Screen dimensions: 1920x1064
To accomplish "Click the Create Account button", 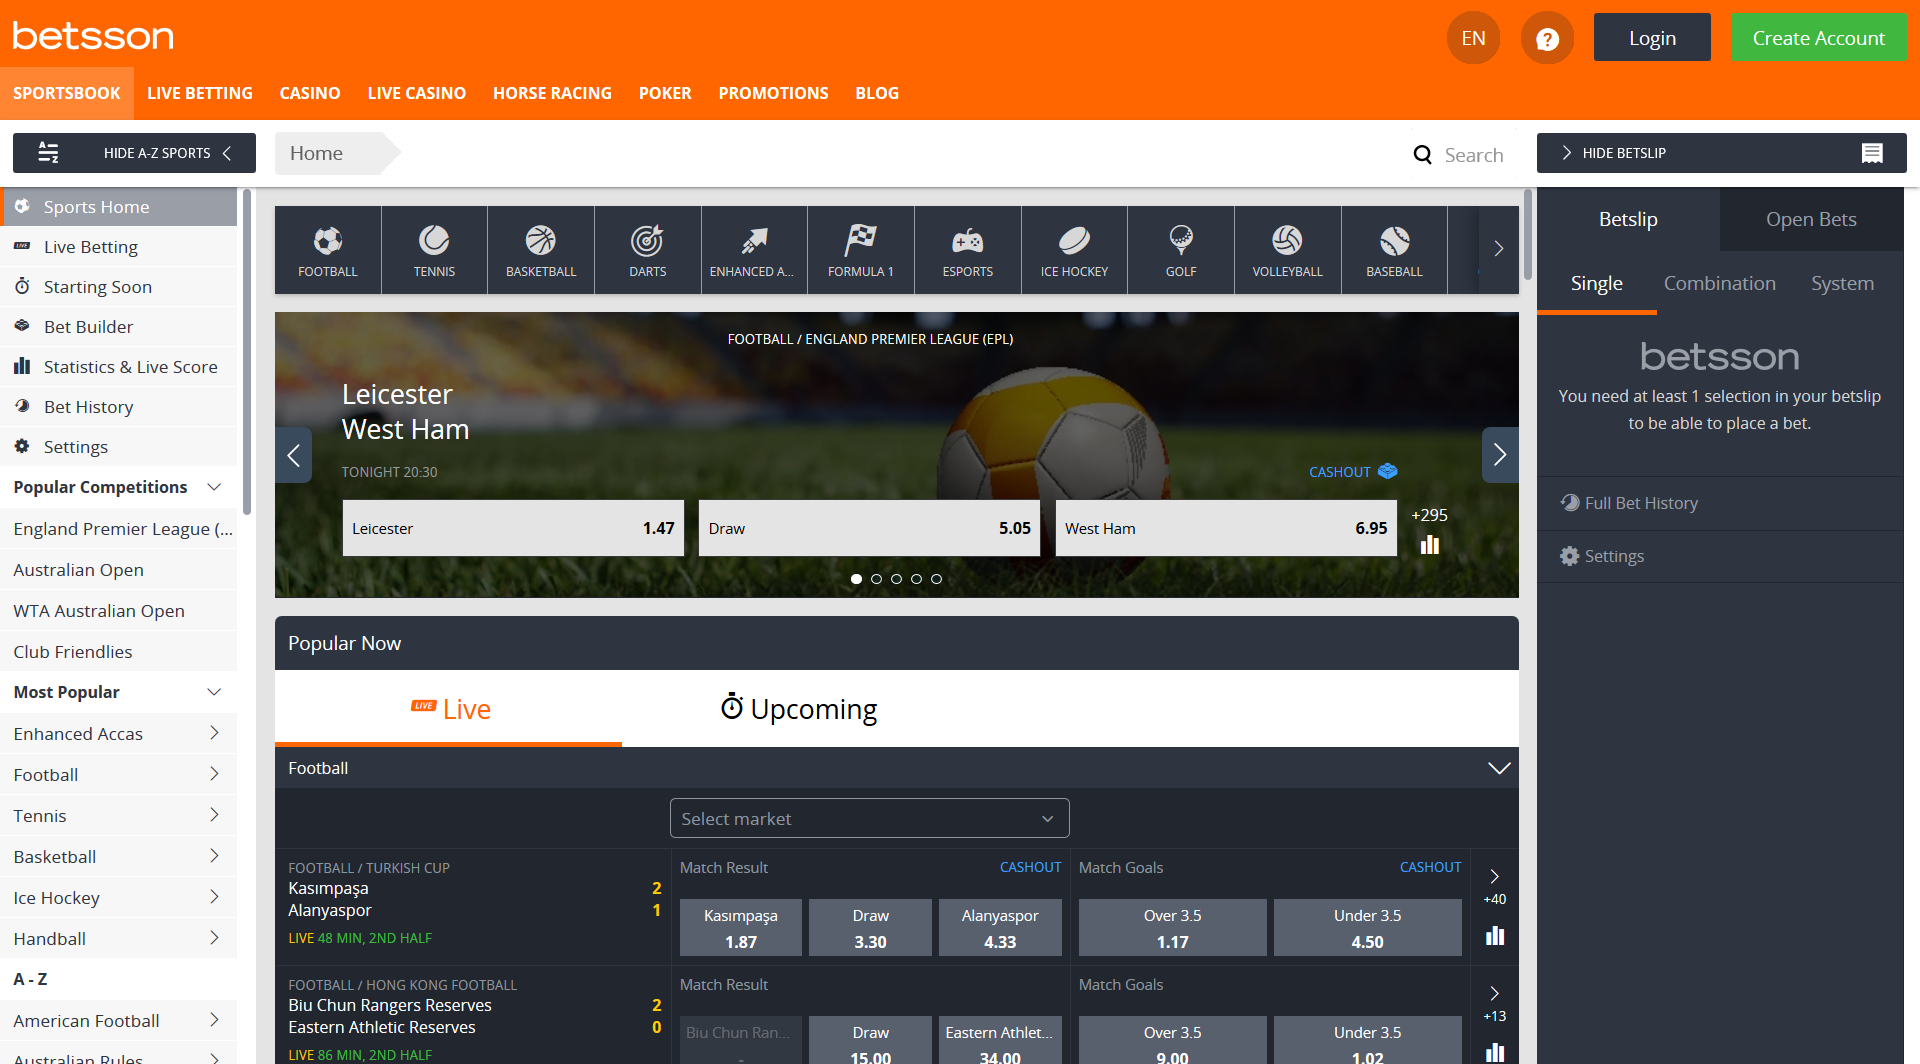I will click(1818, 38).
